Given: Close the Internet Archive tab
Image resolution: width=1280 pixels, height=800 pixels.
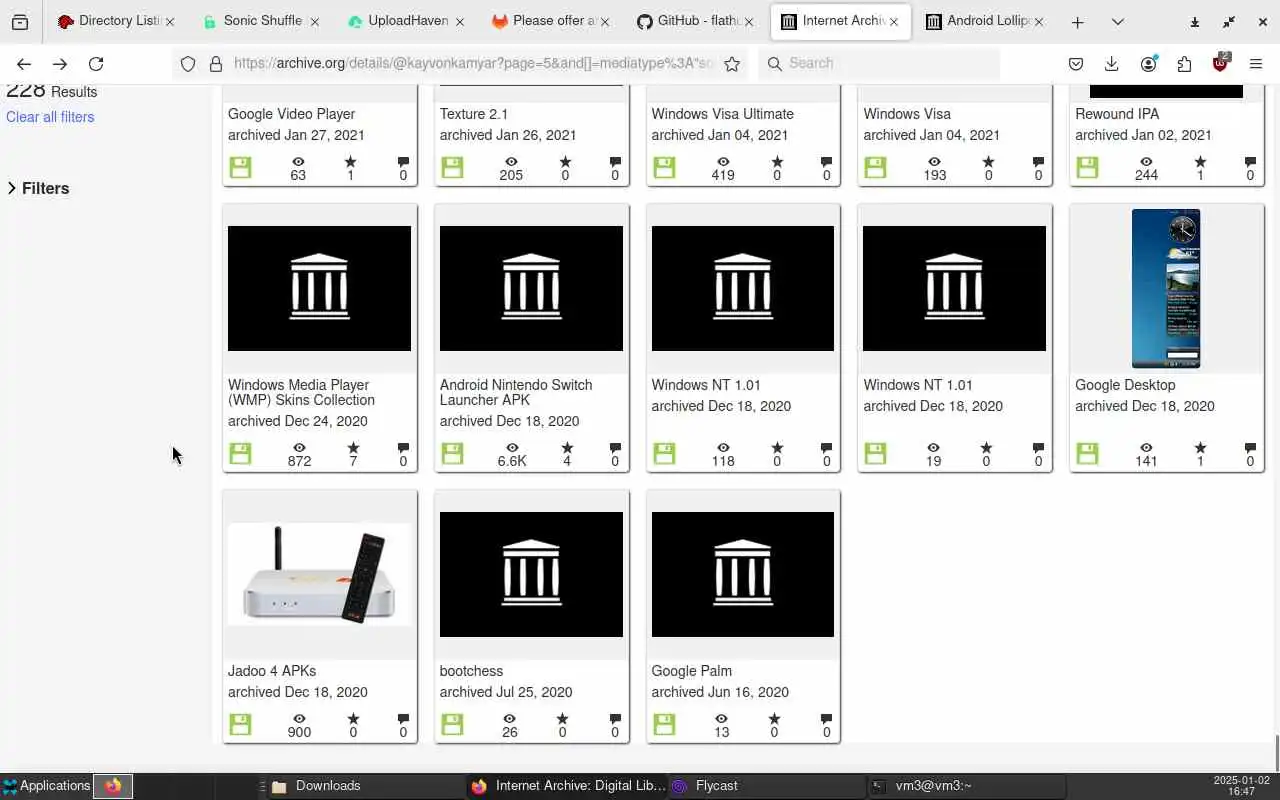Looking at the screenshot, I should pyautogui.click(x=893, y=21).
